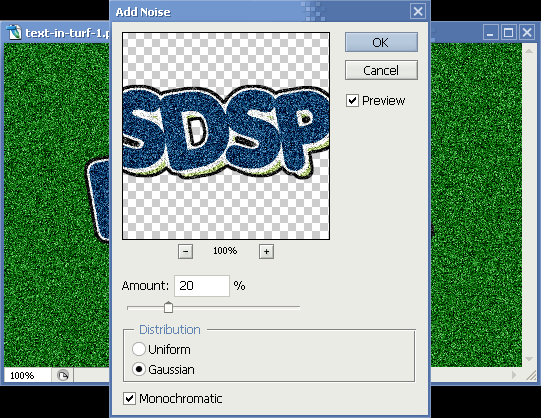
Task: Select Gaussian distribution
Action: tap(138, 369)
